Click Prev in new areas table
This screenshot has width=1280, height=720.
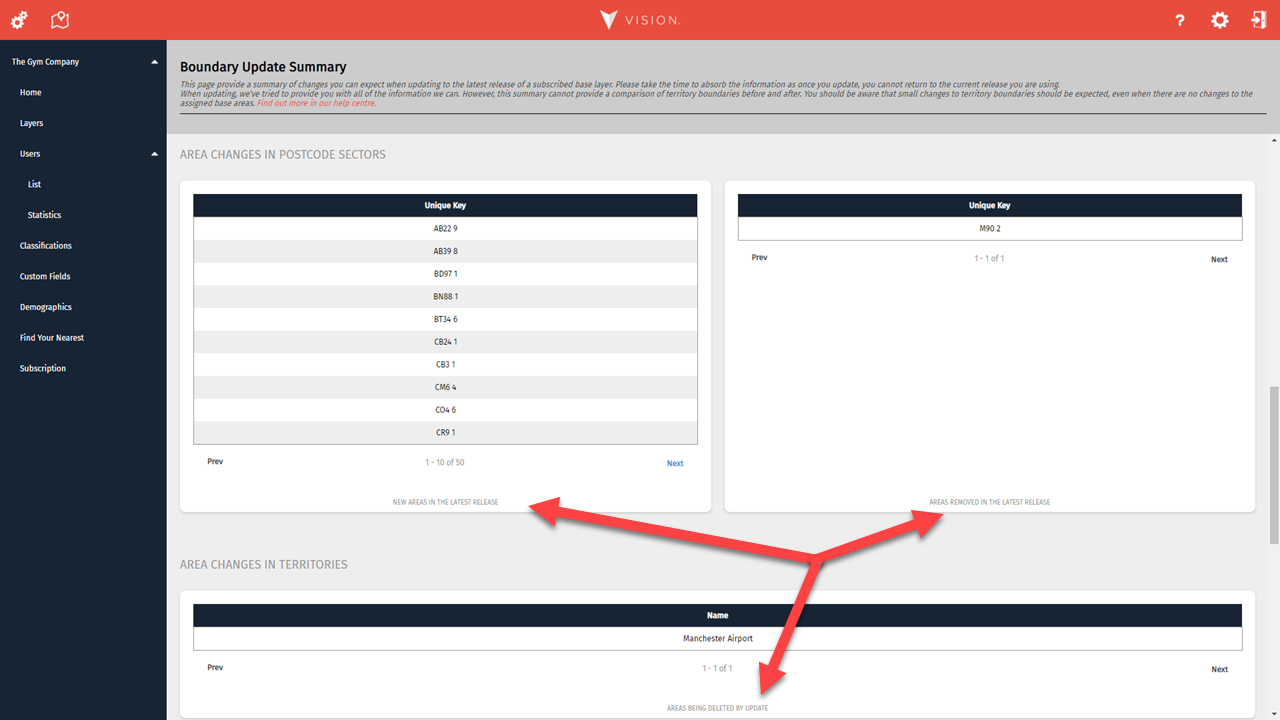(x=215, y=462)
